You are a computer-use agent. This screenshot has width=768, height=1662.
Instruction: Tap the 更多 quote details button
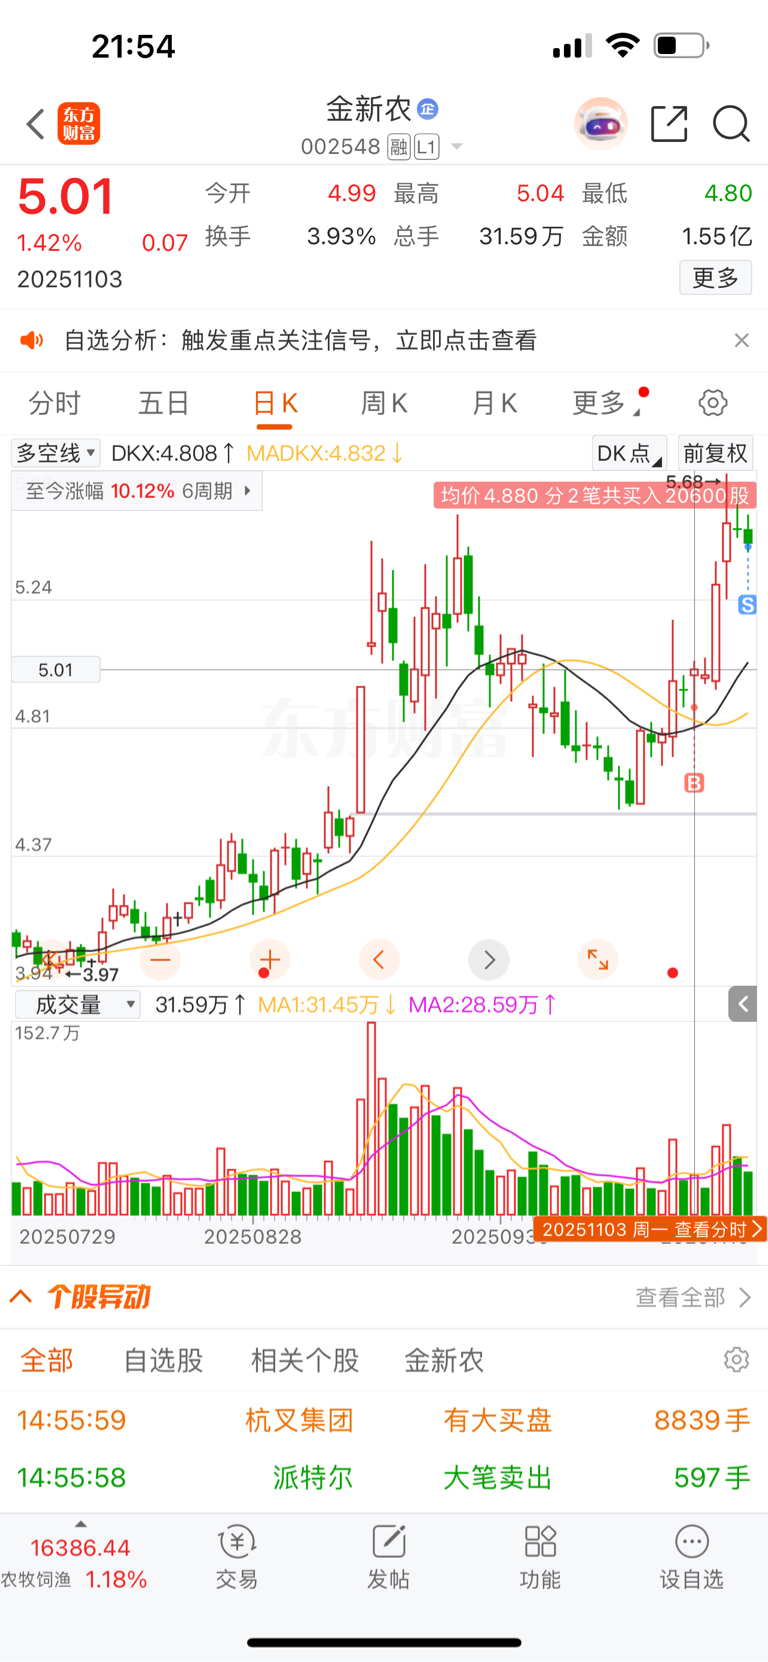pyautogui.click(x=715, y=278)
